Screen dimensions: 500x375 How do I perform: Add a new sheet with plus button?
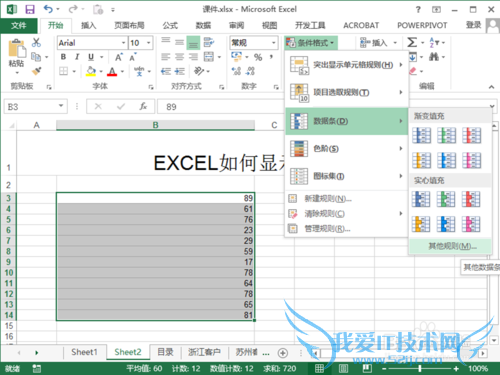[x=283, y=353]
